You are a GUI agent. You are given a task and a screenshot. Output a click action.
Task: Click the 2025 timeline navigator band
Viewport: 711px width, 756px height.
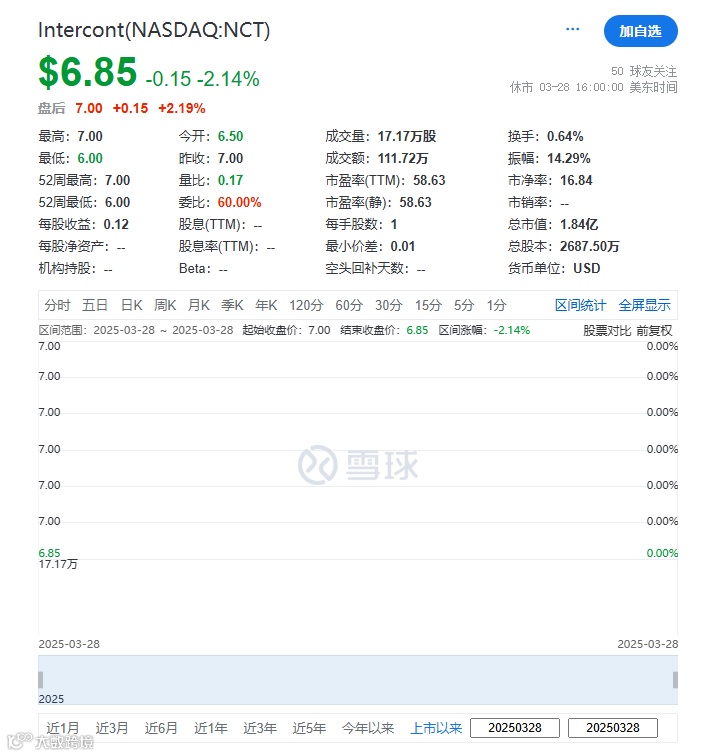[358, 680]
